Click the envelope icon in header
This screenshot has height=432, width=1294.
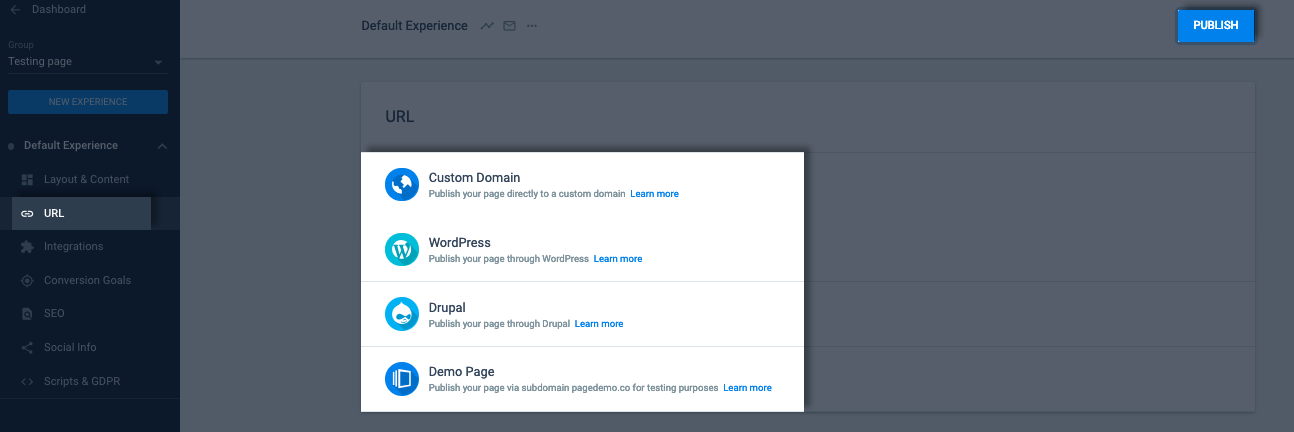pos(509,26)
